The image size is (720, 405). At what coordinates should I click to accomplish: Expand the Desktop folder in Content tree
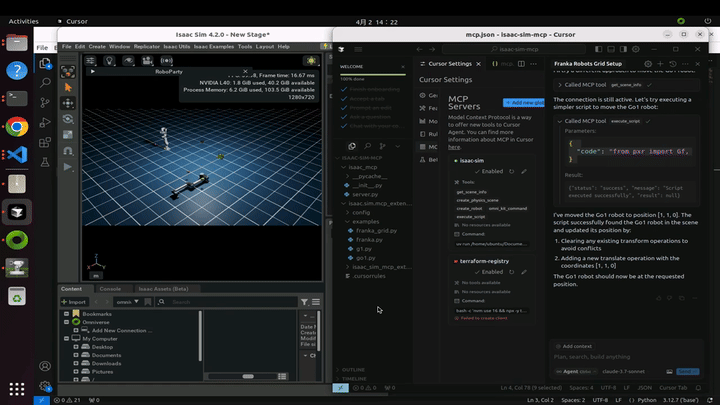click(76, 347)
